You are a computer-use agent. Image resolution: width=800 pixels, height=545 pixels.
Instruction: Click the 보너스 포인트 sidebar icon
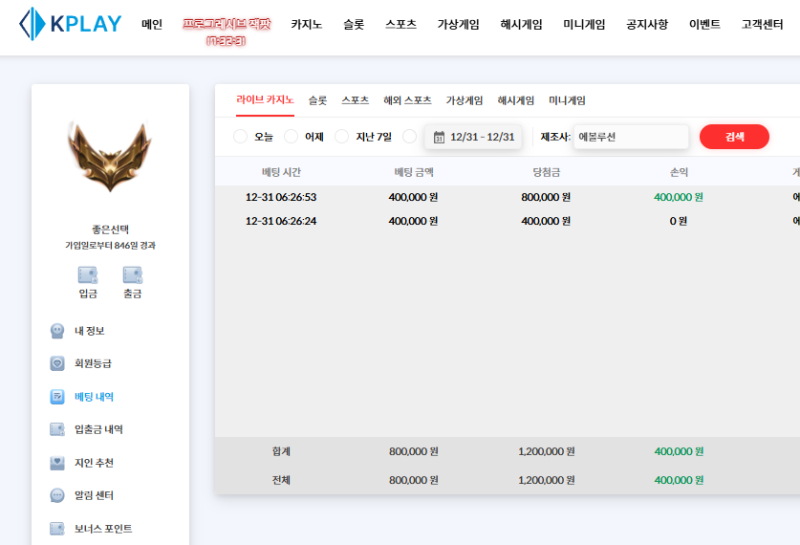(58, 529)
